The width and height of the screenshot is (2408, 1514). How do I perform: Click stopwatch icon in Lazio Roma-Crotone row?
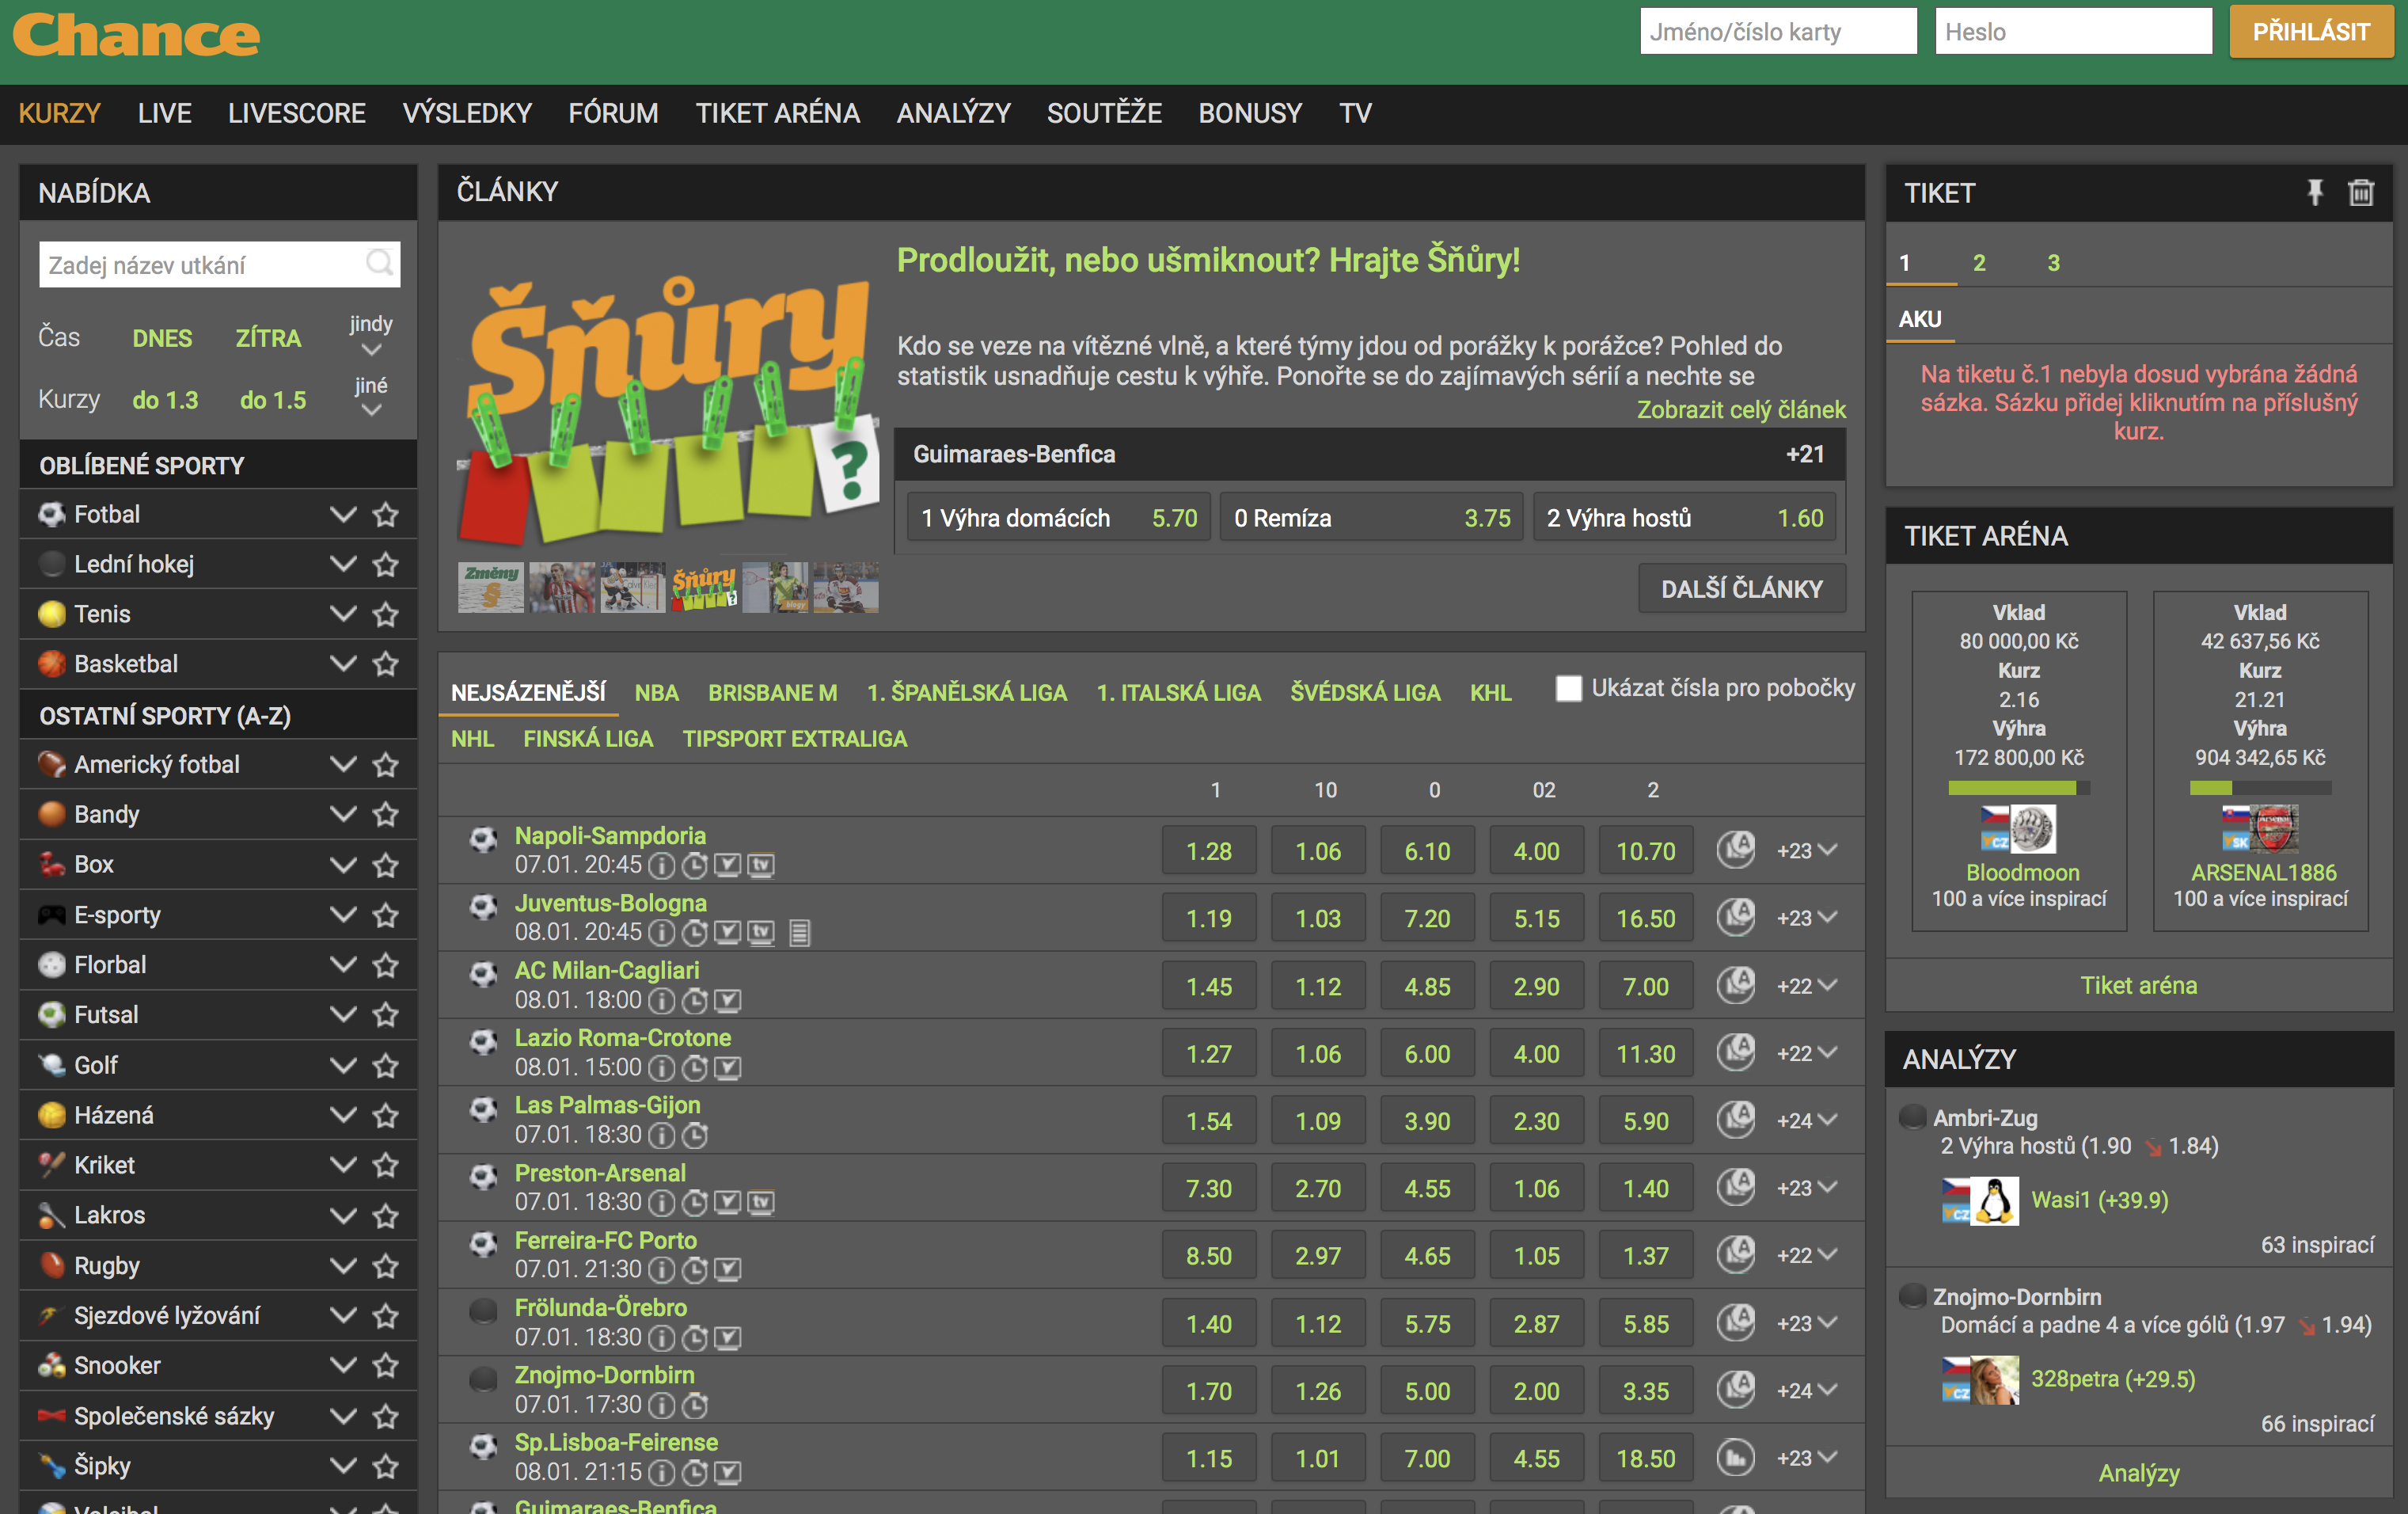click(x=695, y=1068)
